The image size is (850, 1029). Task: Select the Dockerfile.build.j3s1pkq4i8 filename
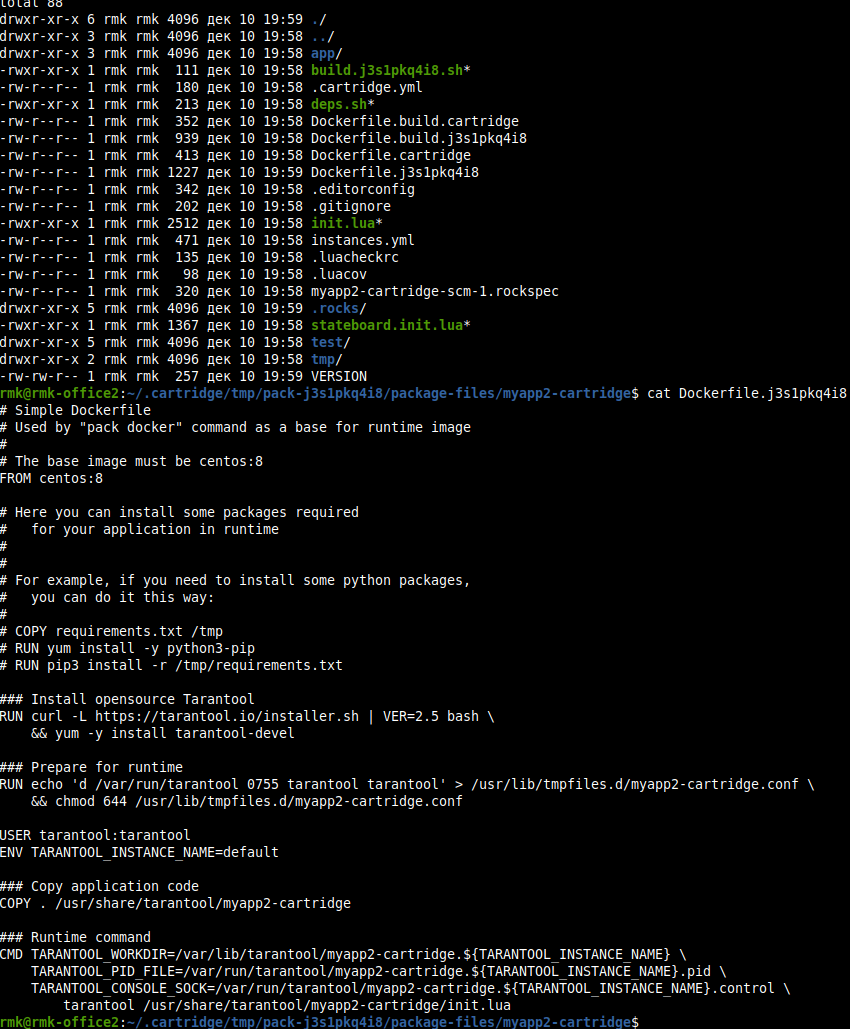click(x=419, y=139)
